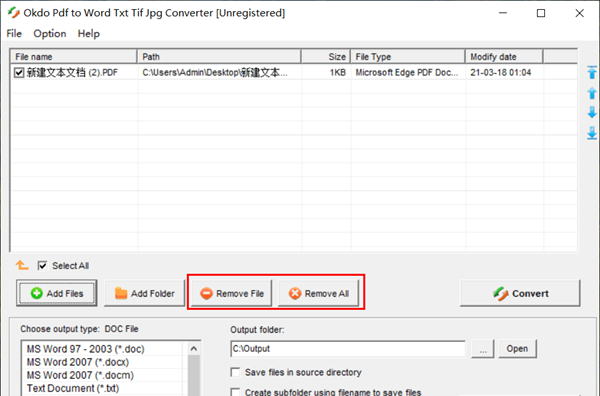Open the output folder with Open button
The width and height of the screenshot is (600, 396).
pyautogui.click(x=517, y=349)
